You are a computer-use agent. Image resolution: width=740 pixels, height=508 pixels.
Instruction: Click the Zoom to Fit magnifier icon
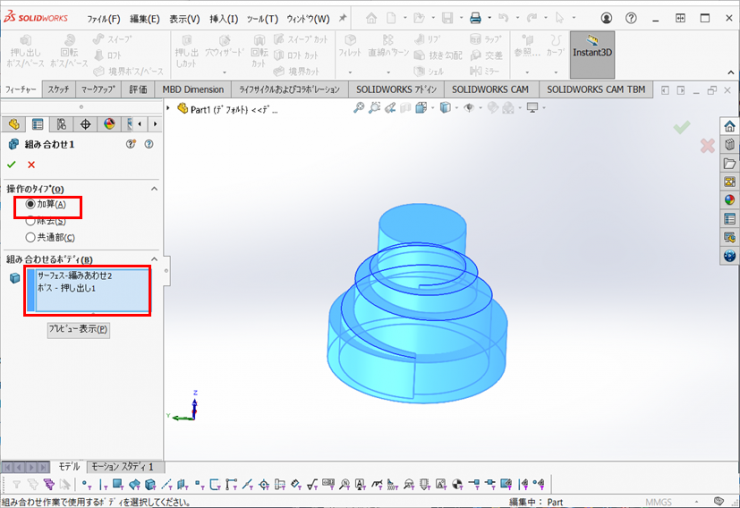pyautogui.click(x=359, y=108)
